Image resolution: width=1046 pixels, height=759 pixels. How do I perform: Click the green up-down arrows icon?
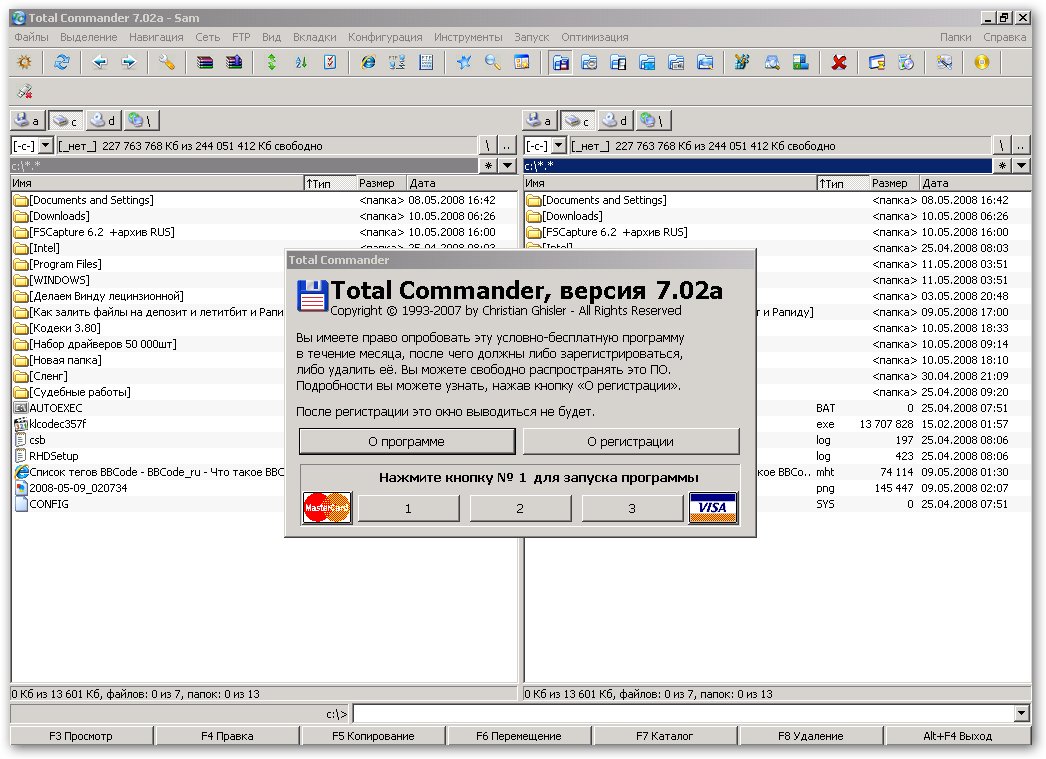(272, 63)
